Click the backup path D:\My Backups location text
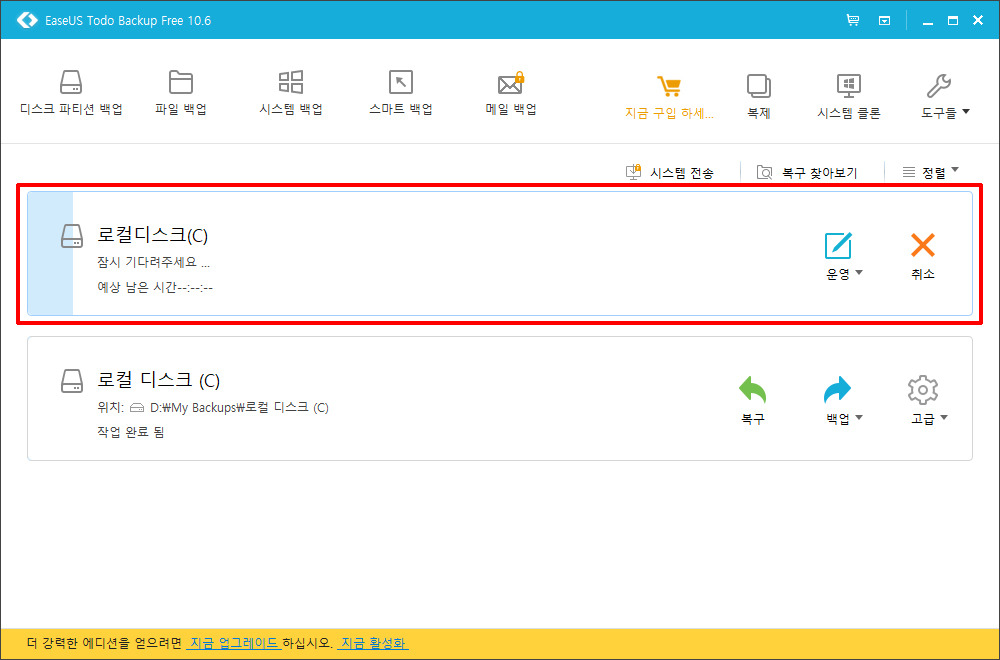 click(x=239, y=407)
